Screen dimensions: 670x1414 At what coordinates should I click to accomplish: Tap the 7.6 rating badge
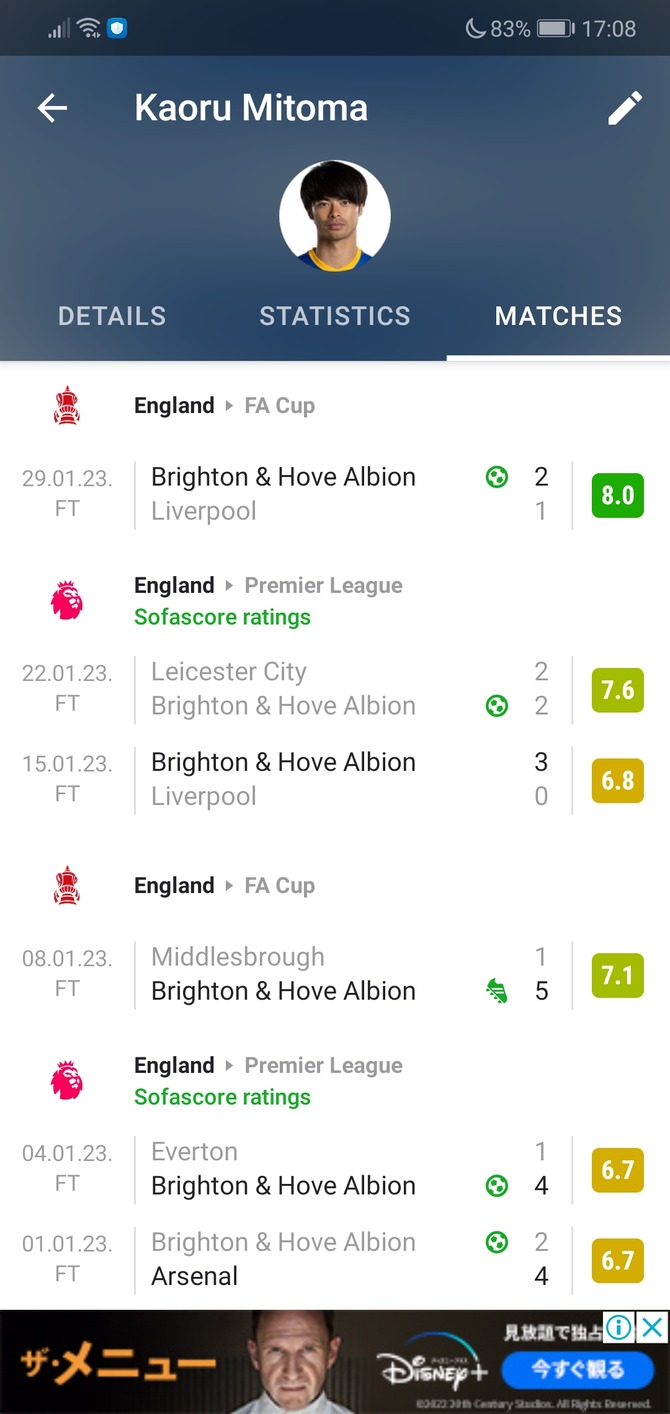click(617, 690)
